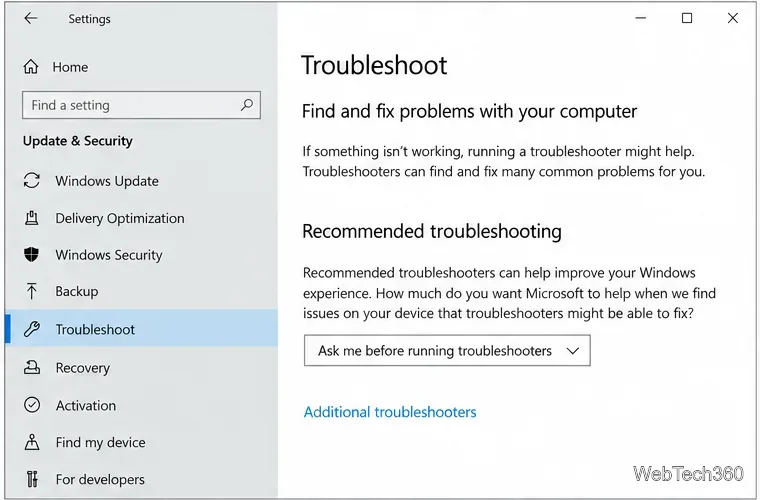Click the Find my device icon

32,442
